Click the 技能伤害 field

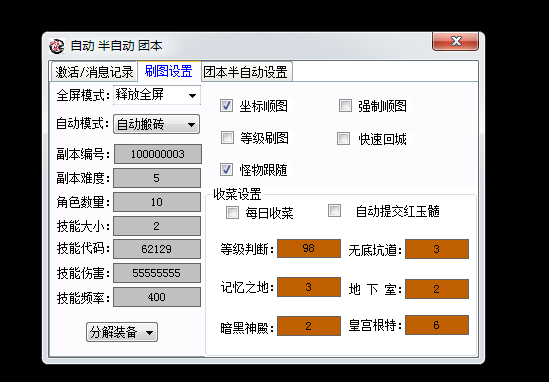point(157,273)
